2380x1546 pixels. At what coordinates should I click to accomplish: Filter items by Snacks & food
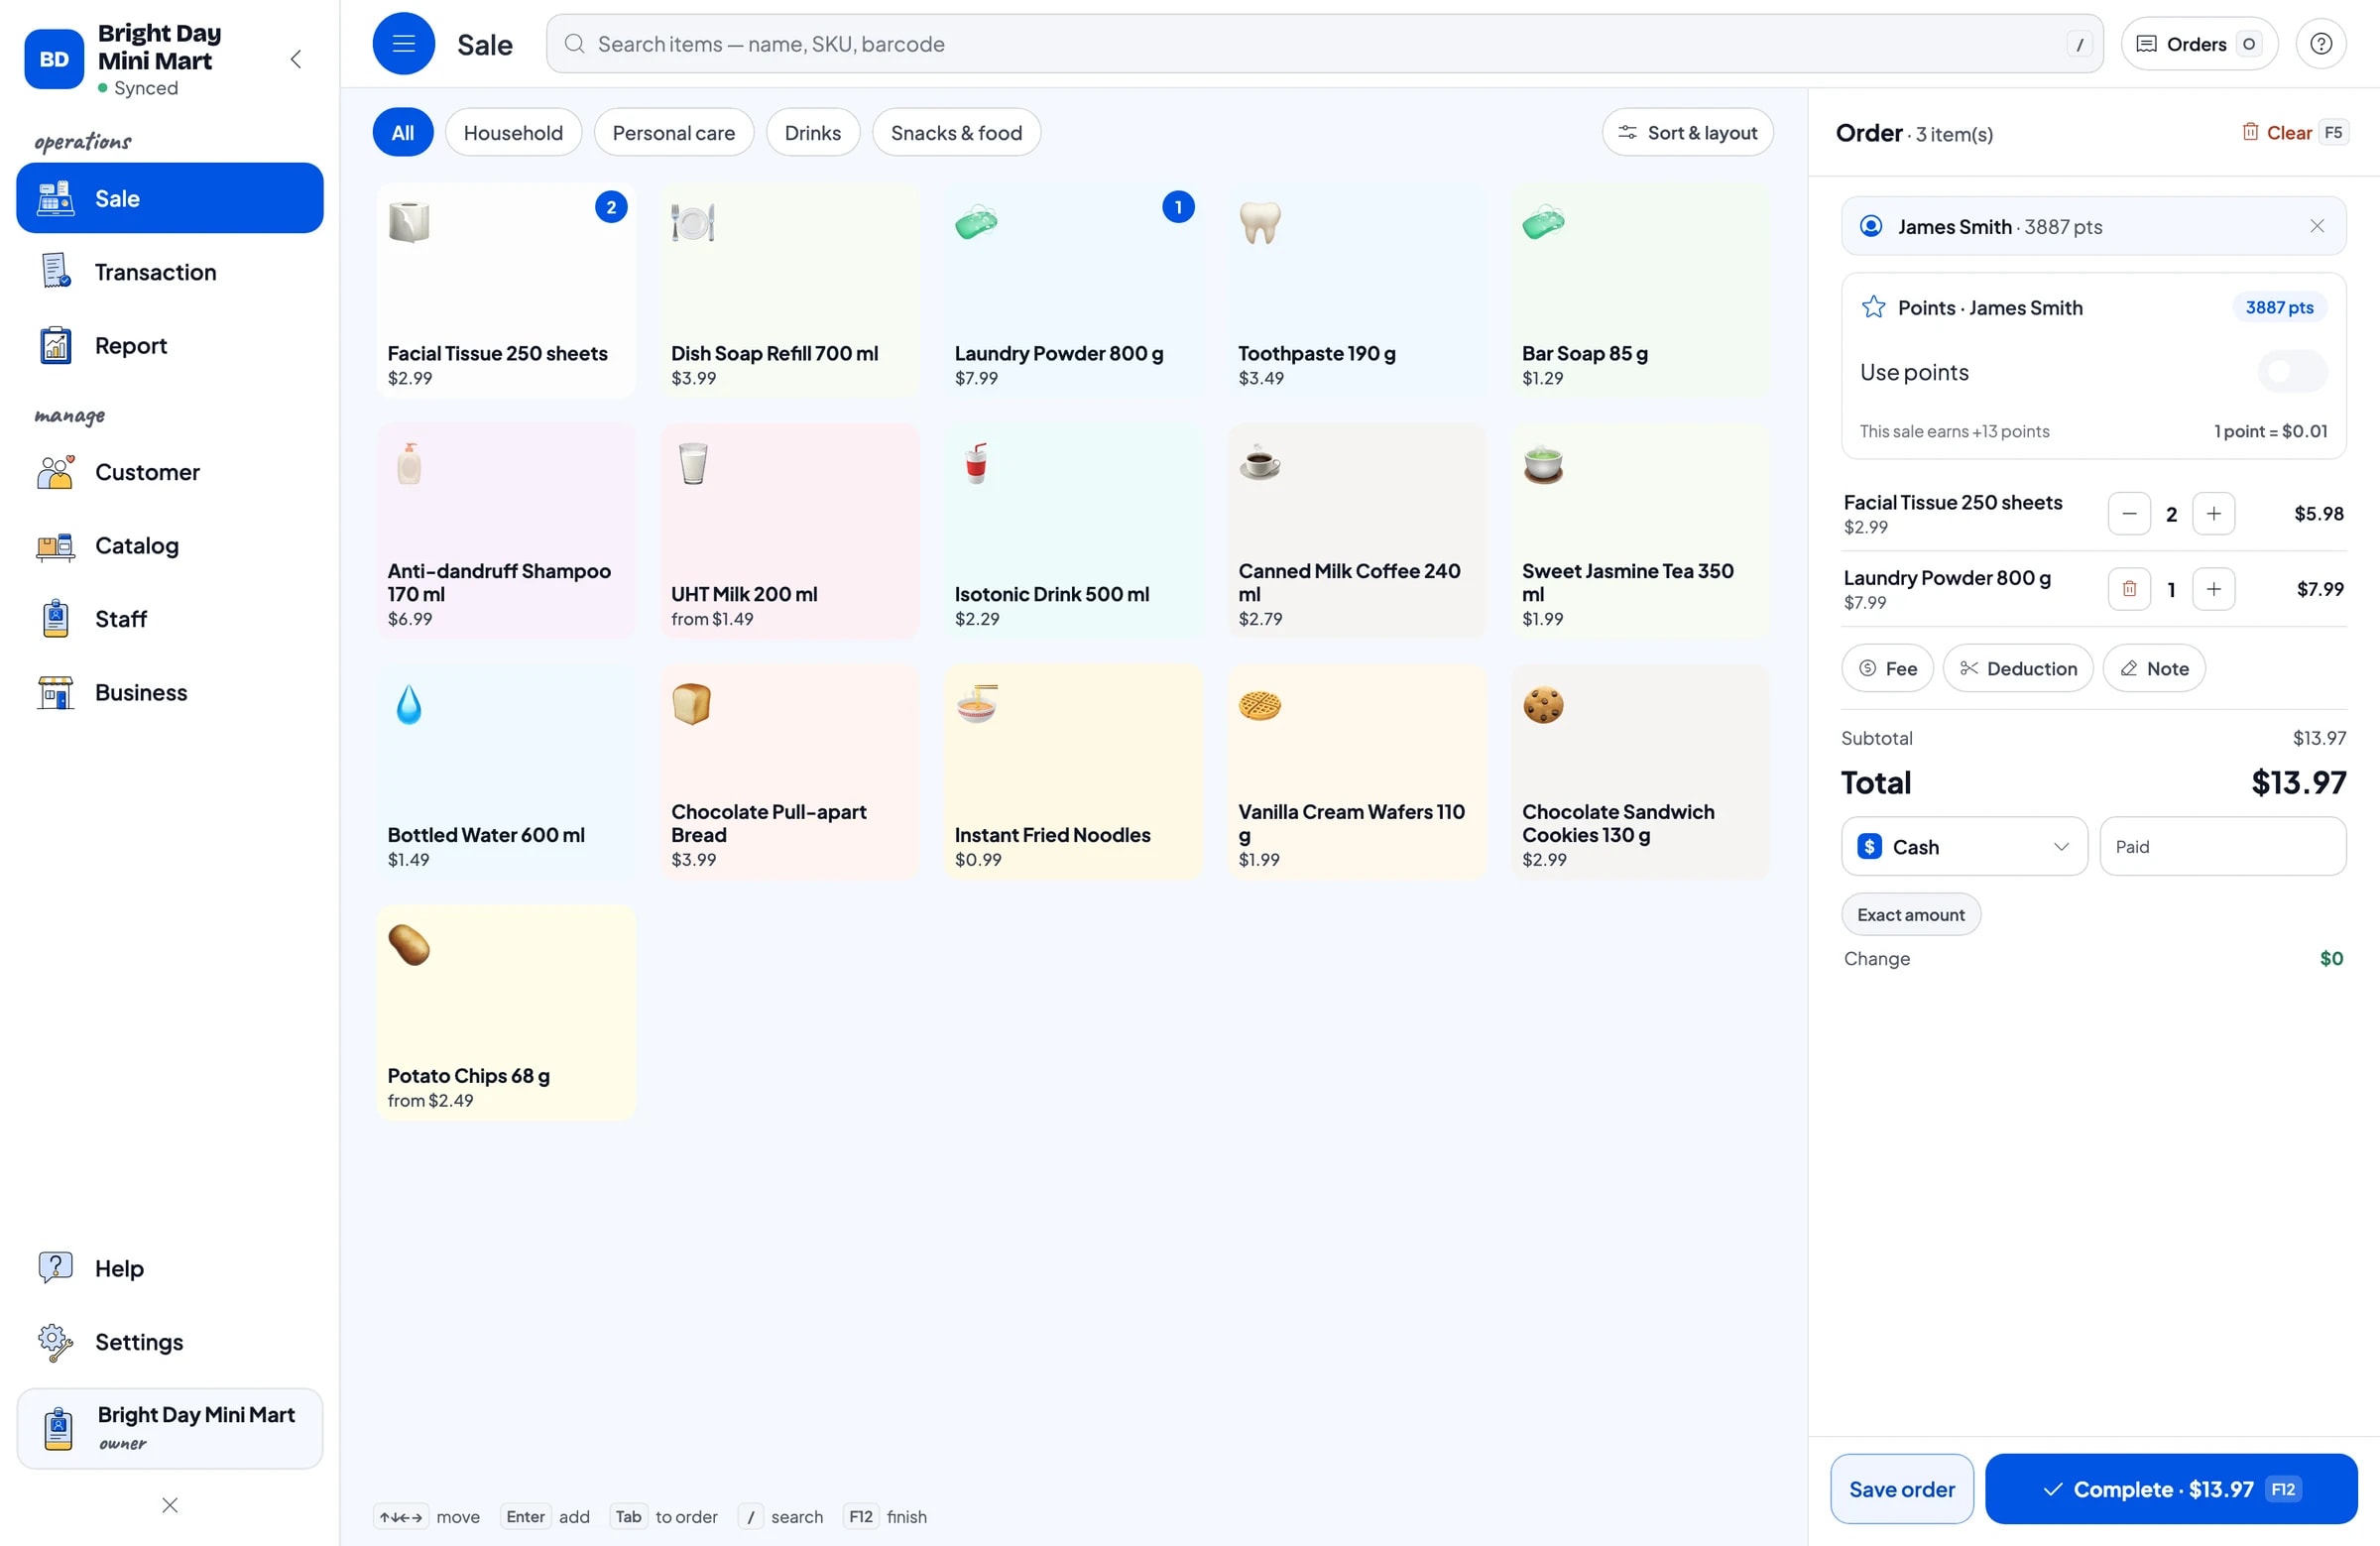tap(956, 132)
